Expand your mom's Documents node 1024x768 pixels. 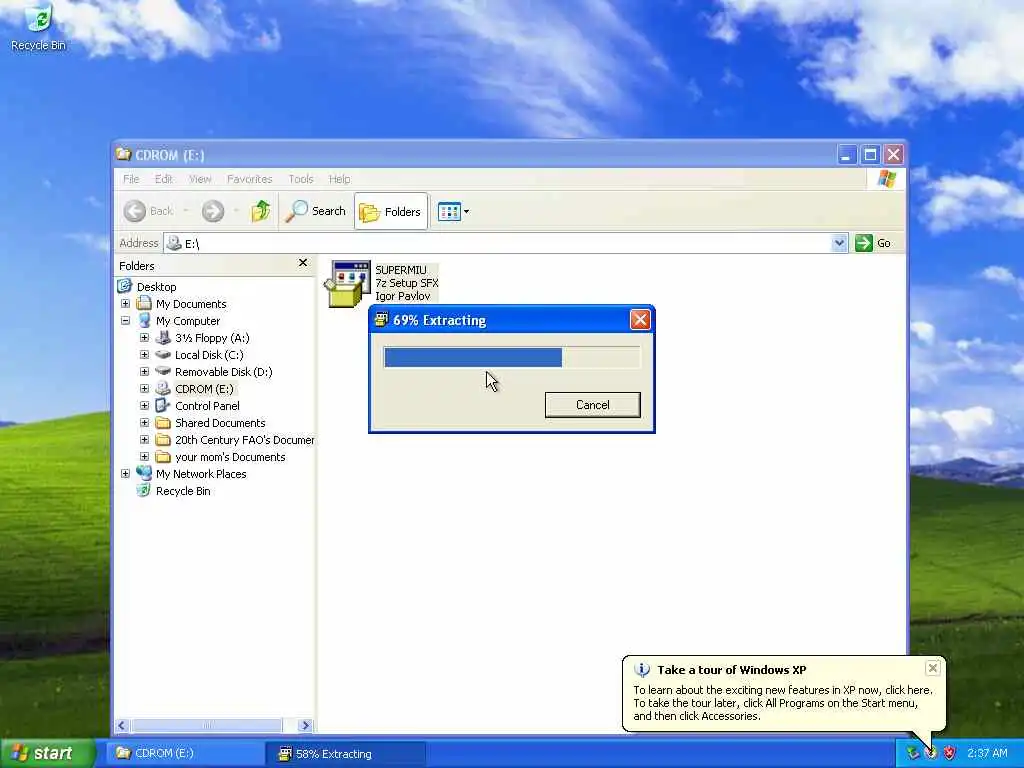(x=144, y=456)
